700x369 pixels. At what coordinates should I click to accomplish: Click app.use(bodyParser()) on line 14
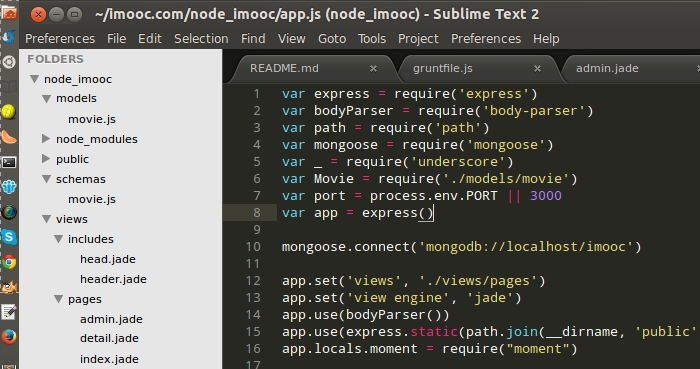(366, 315)
